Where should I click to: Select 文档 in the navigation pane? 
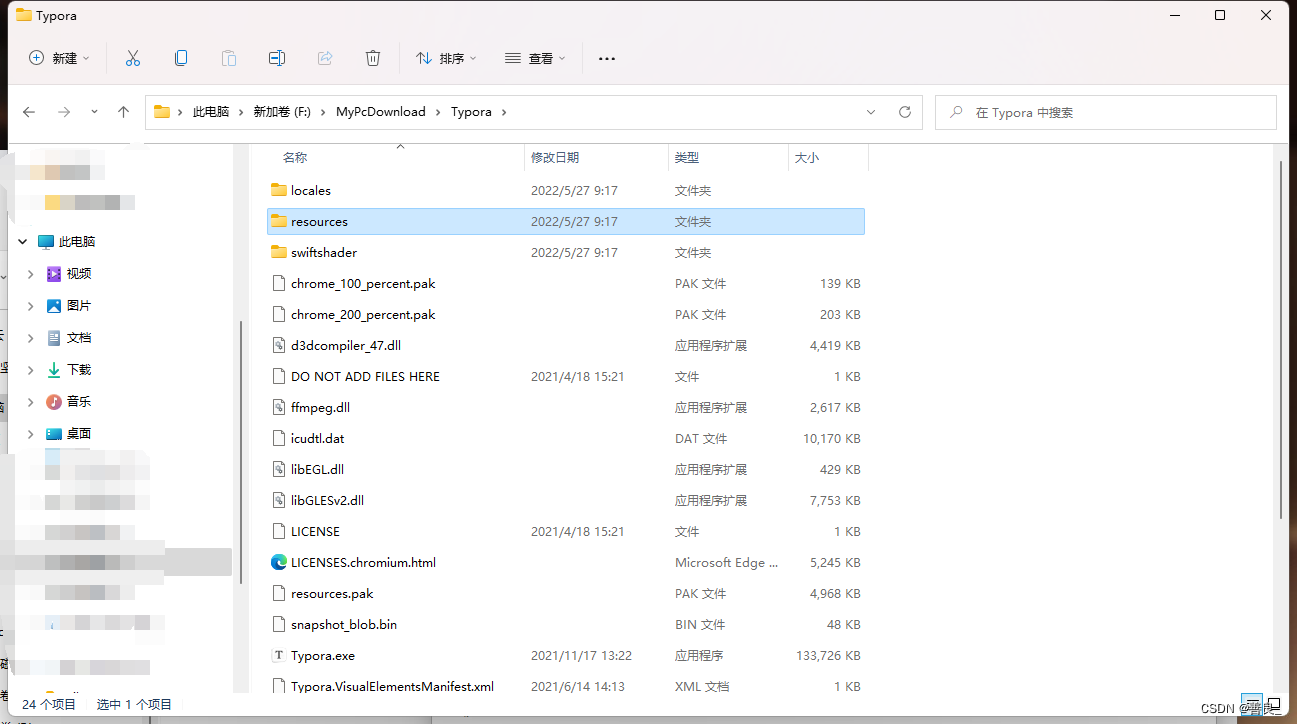point(79,338)
